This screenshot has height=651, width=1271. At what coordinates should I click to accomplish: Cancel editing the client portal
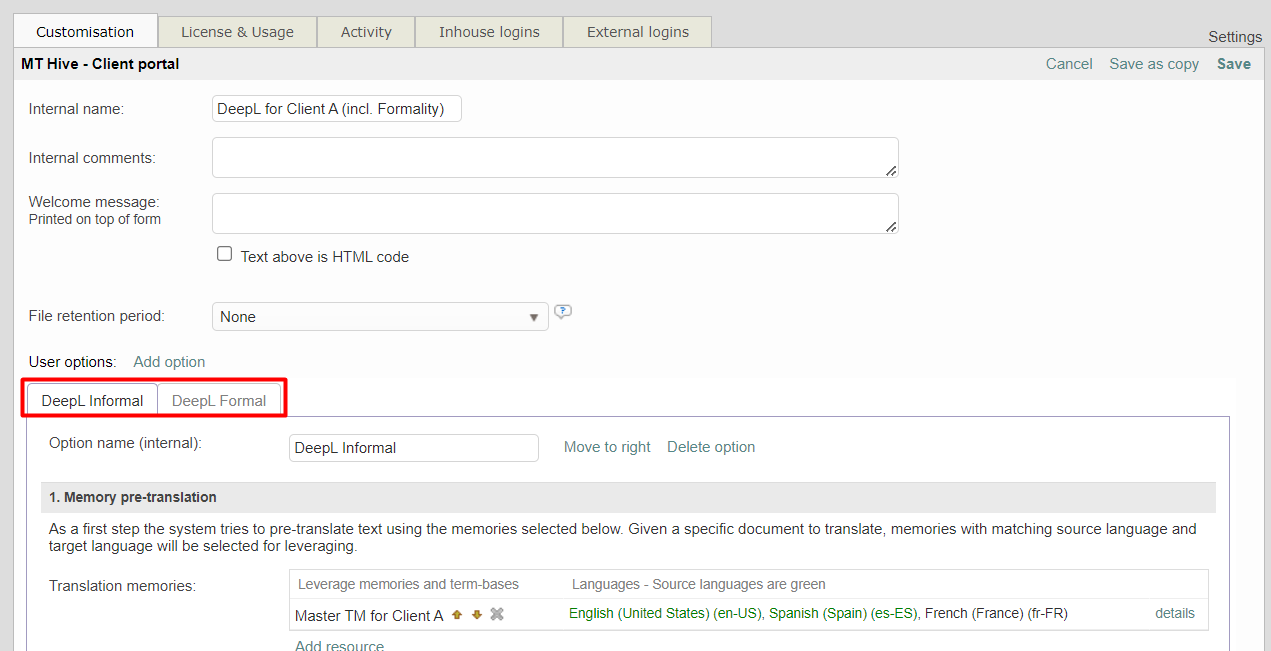pyautogui.click(x=1069, y=64)
